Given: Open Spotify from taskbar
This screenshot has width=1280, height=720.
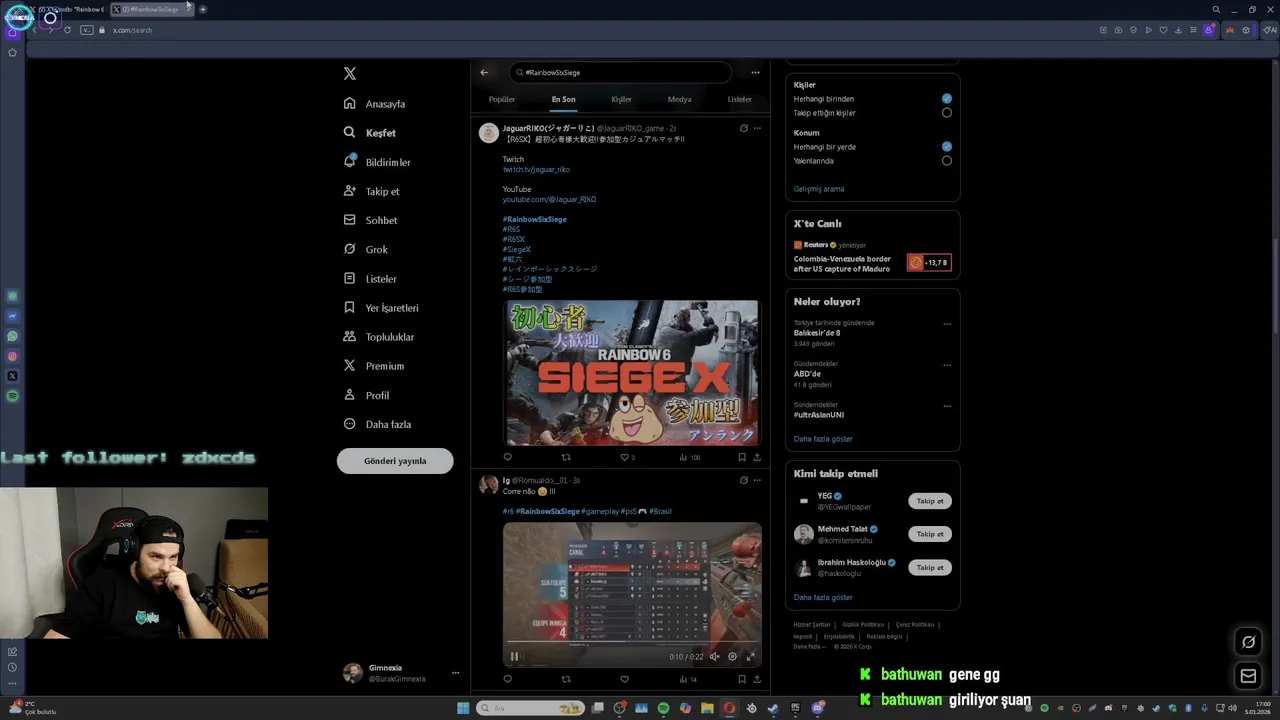Looking at the screenshot, I should (x=664, y=708).
